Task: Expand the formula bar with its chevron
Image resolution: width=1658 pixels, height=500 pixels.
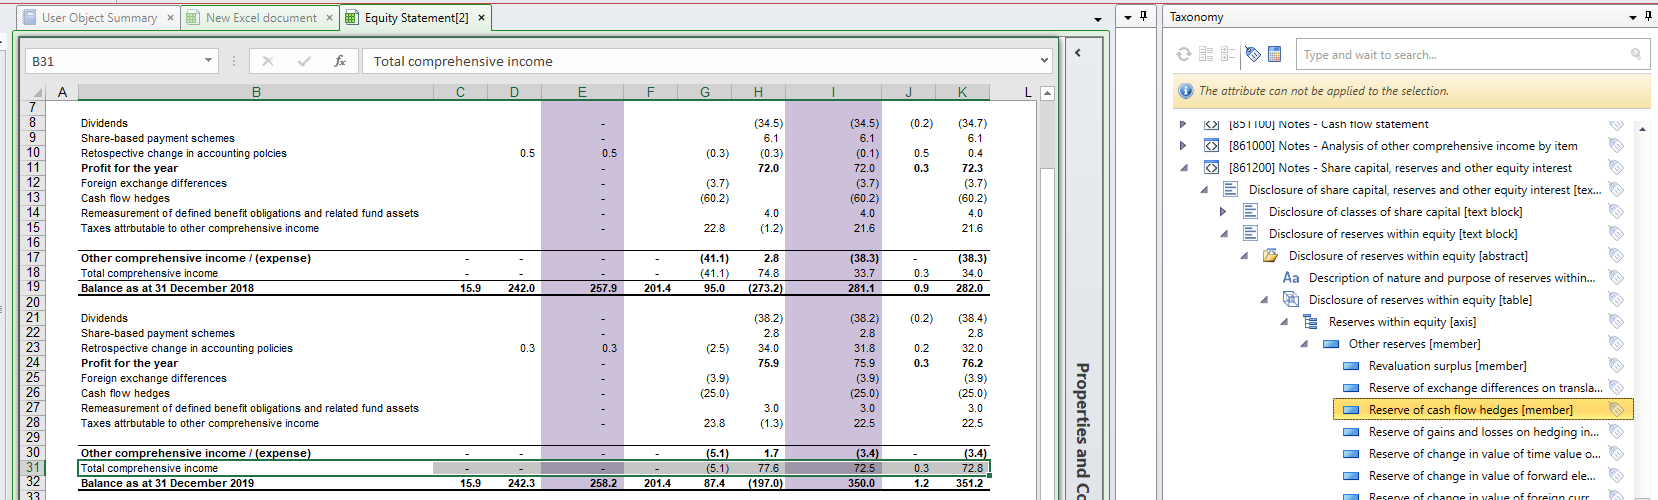Action: pos(1044,61)
